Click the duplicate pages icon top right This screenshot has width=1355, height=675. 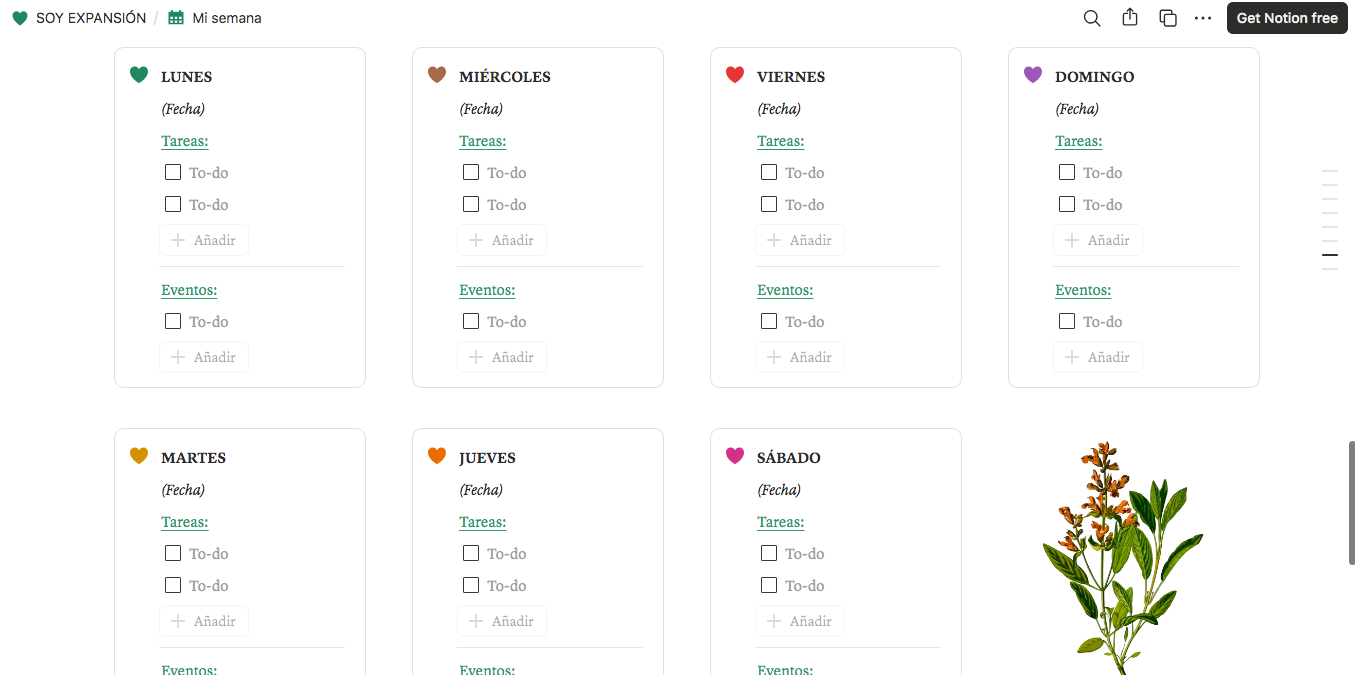[x=1167, y=18]
